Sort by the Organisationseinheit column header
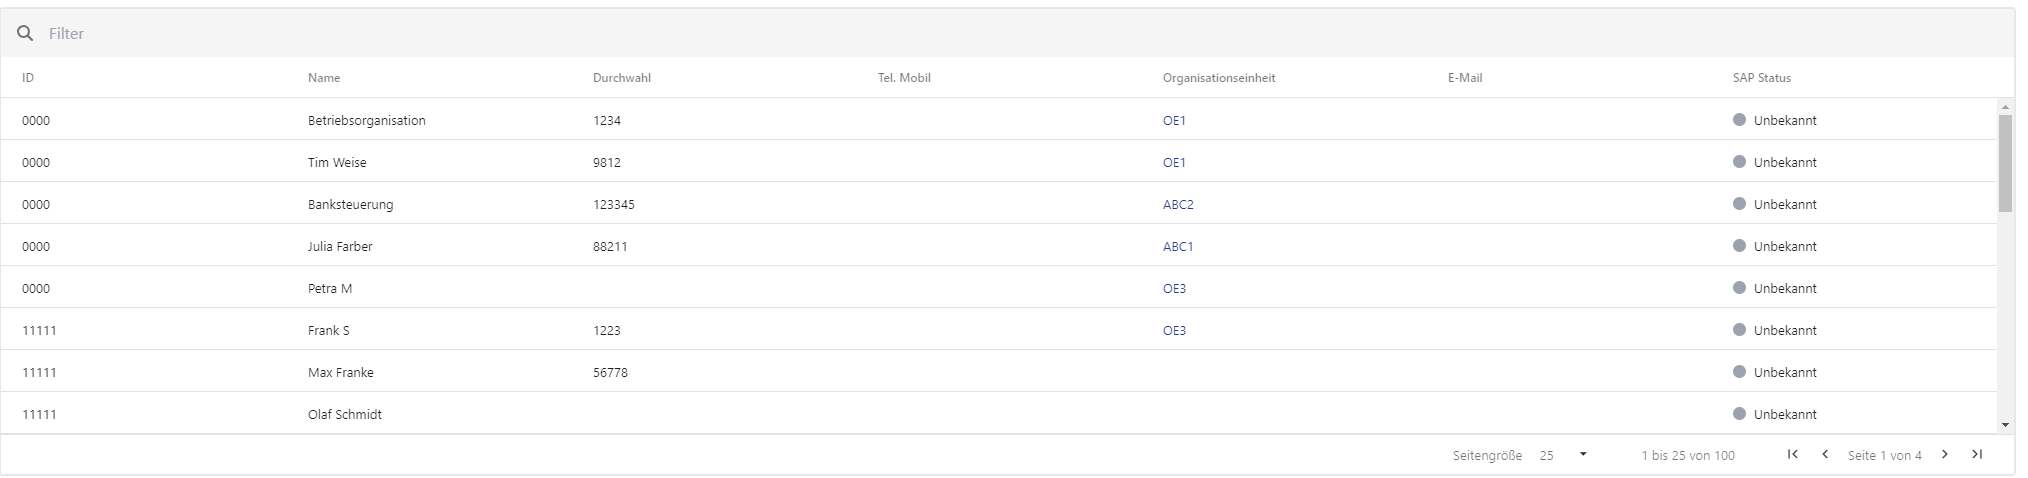This screenshot has width=2028, height=478. click(1218, 78)
